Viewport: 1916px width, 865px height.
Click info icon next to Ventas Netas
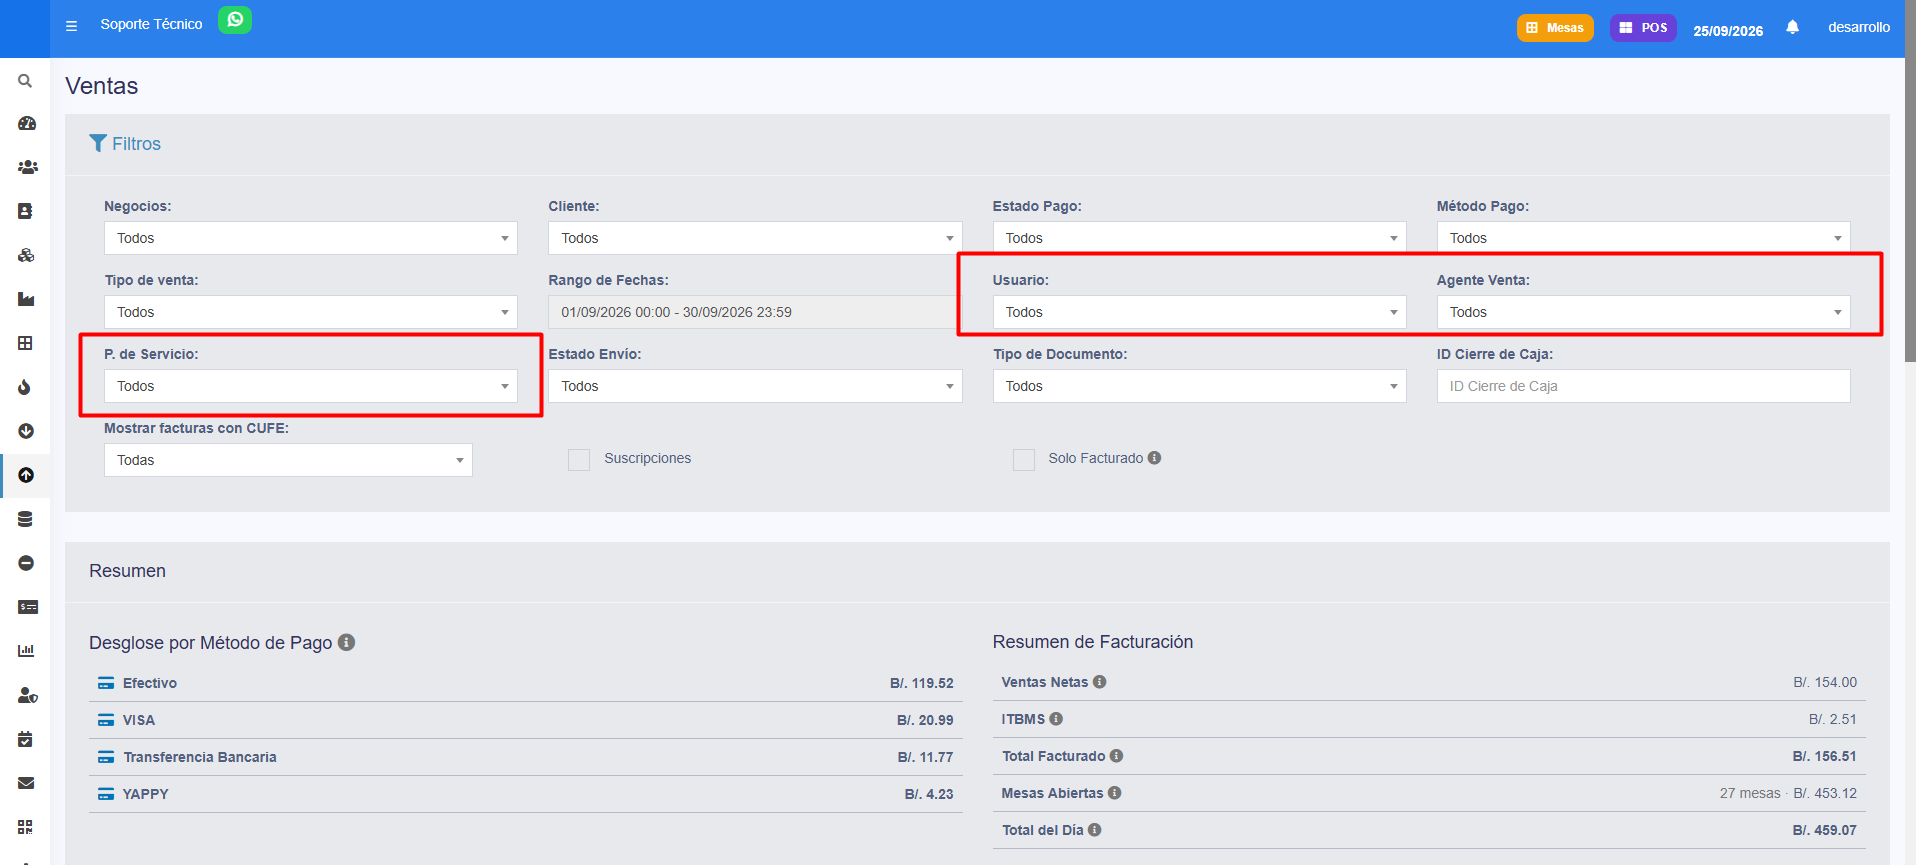coord(1099,682)
